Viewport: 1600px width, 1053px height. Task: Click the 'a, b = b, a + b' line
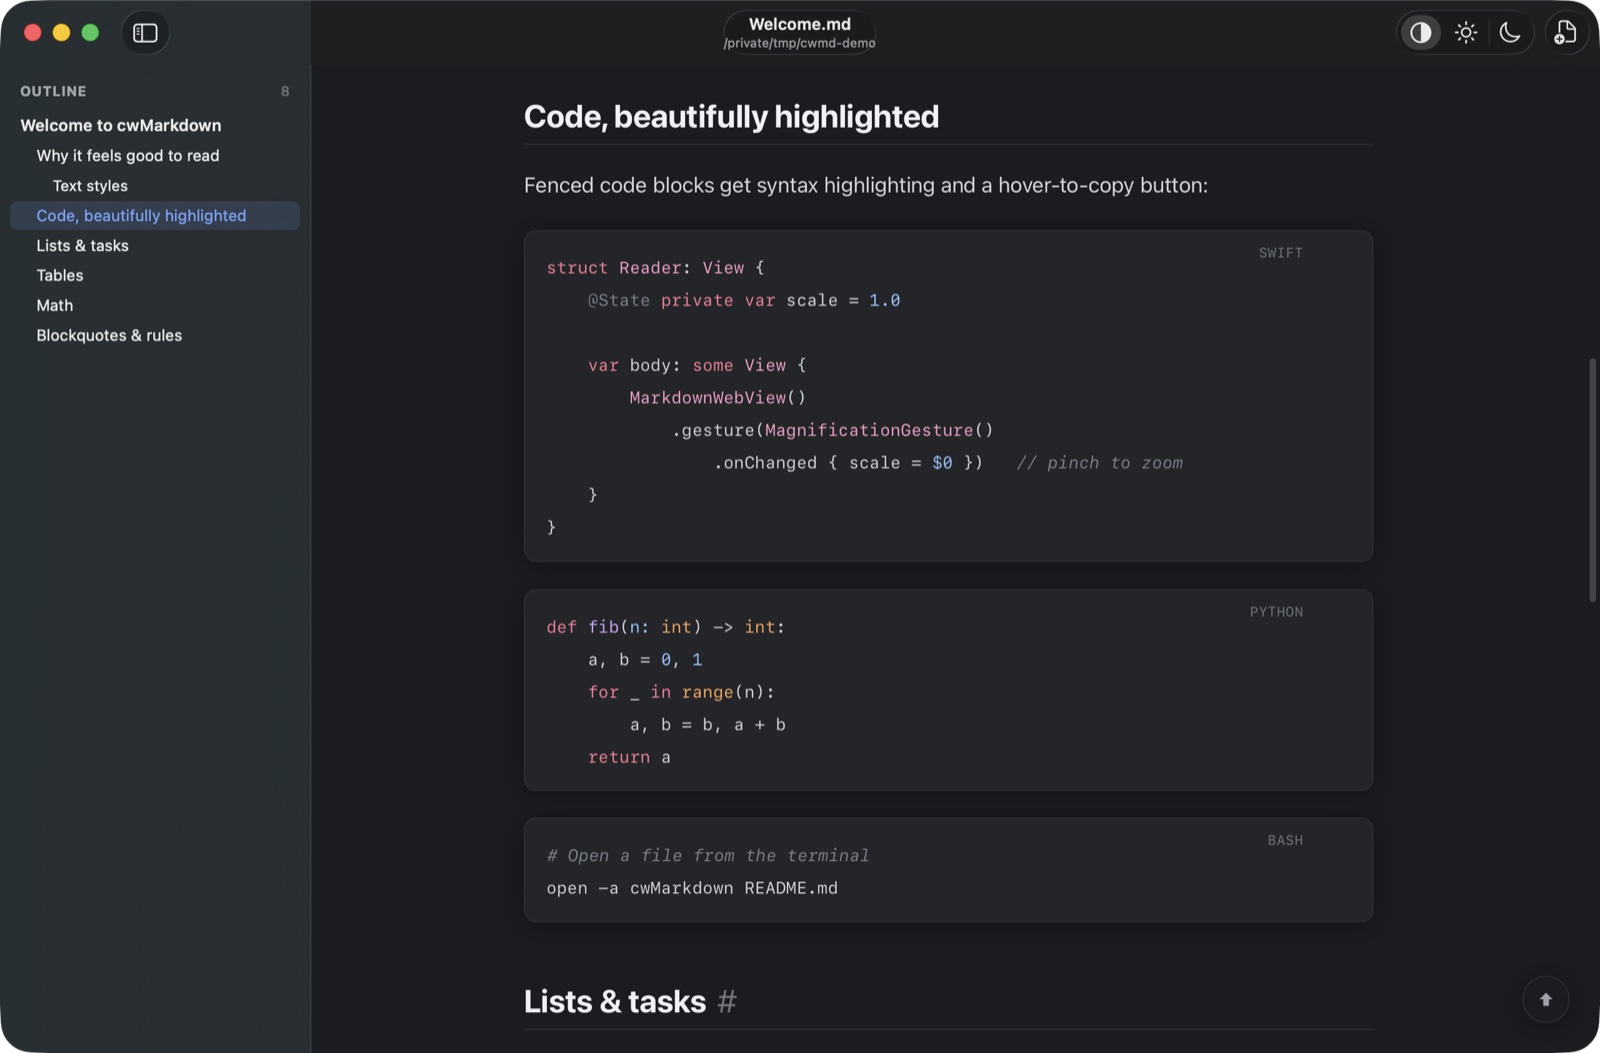pyautogui.click(x=708, y=725)
